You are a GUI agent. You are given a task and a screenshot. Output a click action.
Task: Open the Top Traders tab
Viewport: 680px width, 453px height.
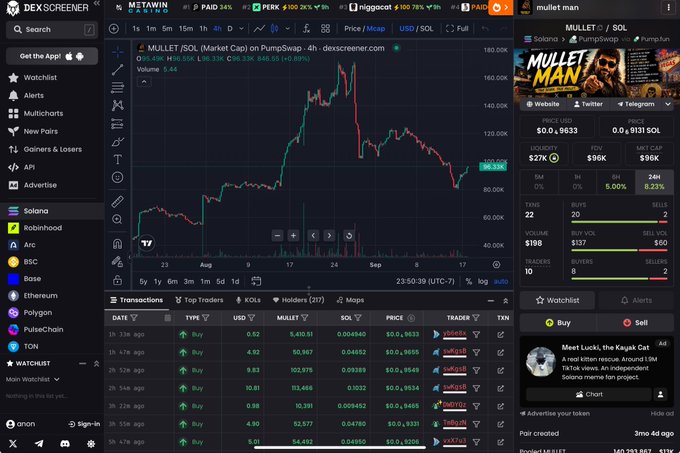click(199, 300)
